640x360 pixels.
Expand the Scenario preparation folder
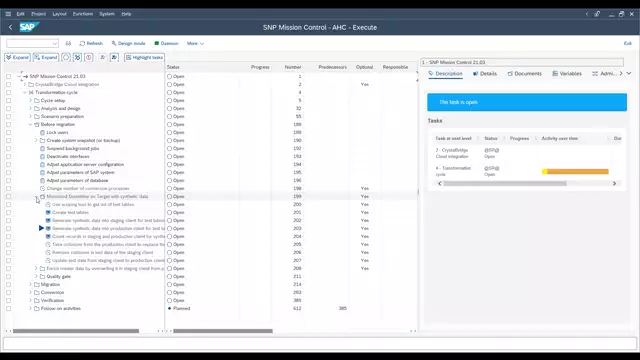[31, 116]
